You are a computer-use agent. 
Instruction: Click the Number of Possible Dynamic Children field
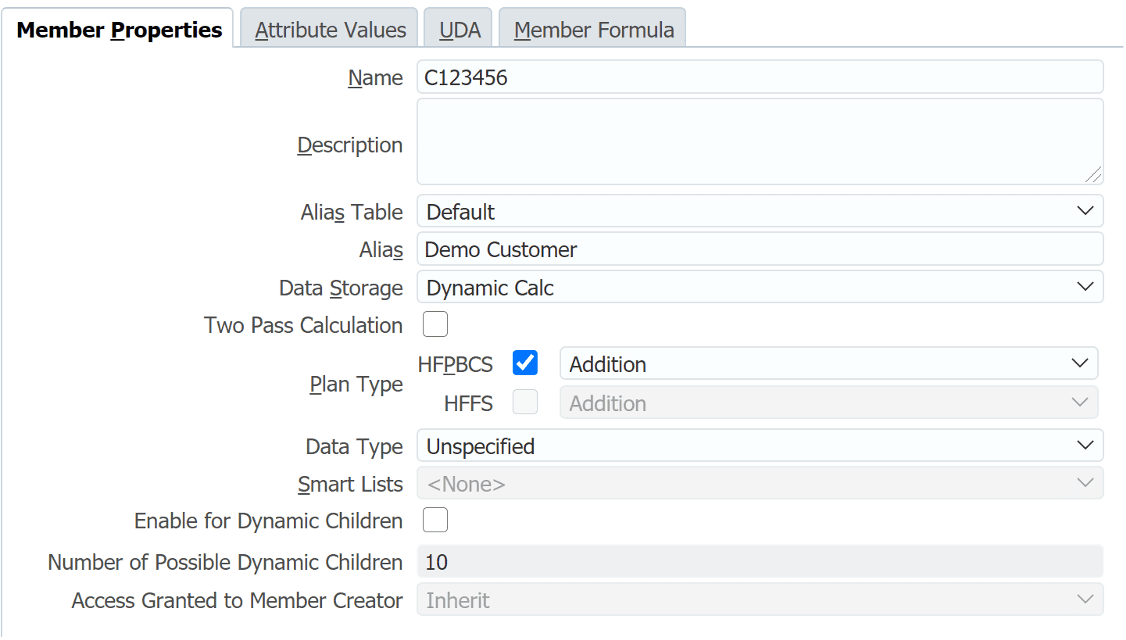pyautogui.click(x=759, y=562)
